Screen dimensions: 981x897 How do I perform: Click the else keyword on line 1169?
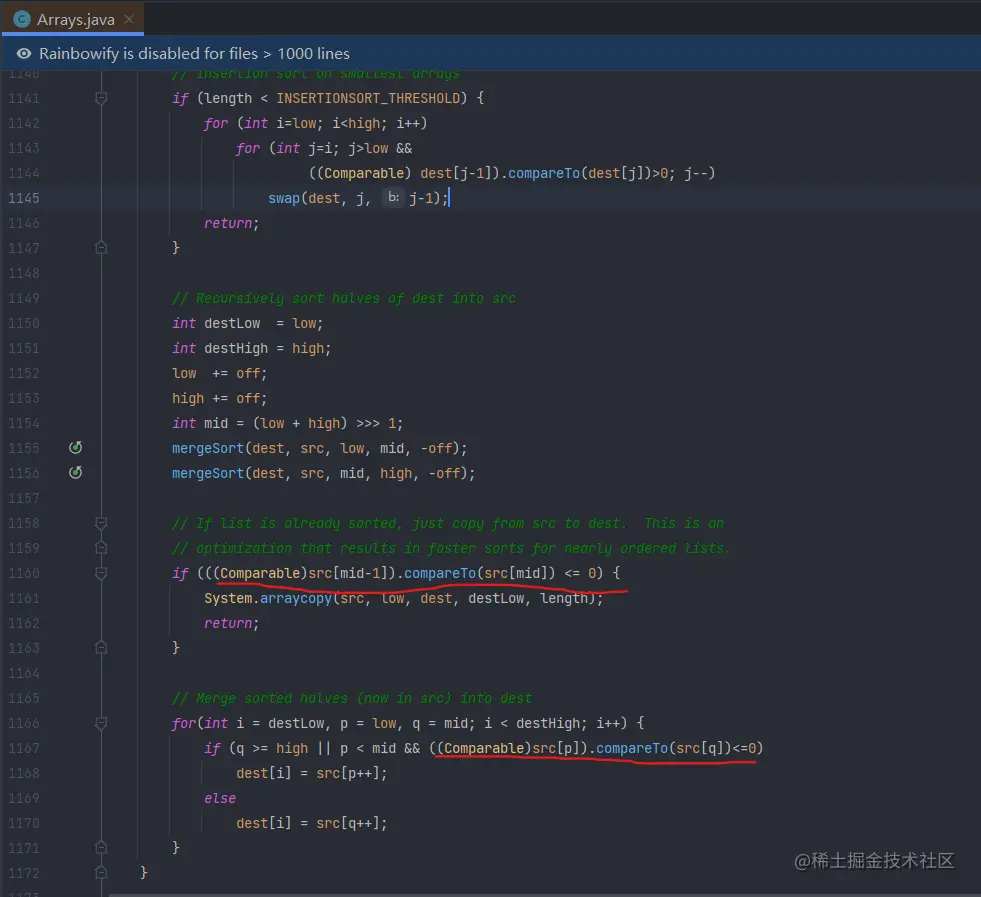[220, 798]
